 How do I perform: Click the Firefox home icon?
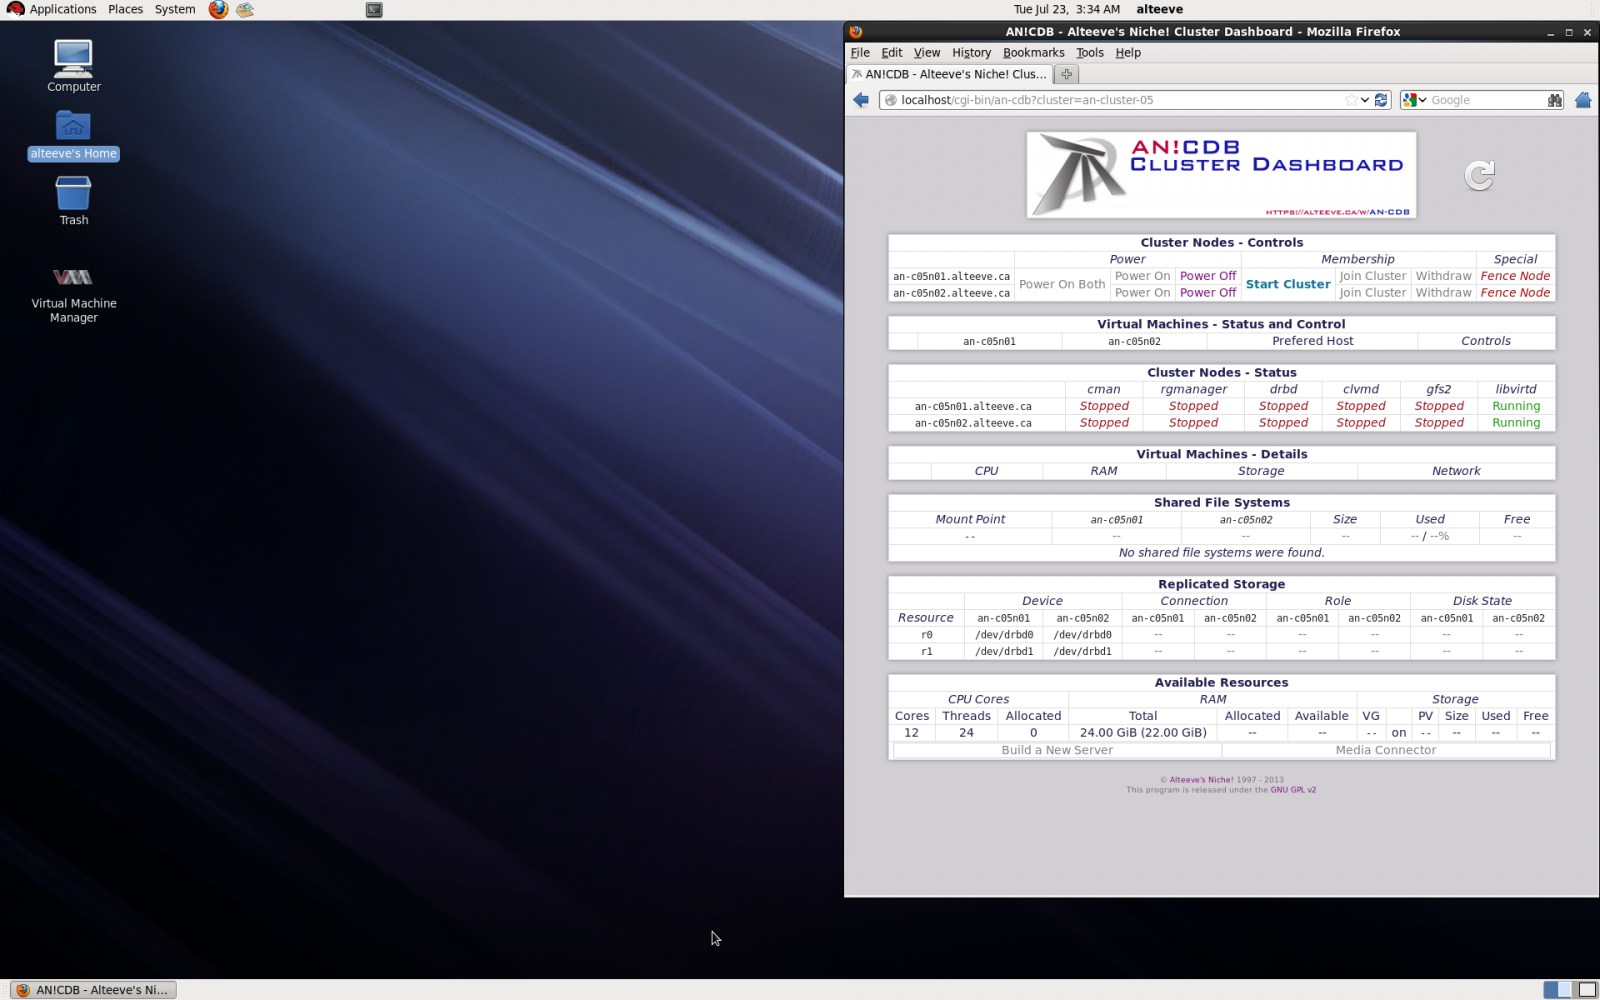point(1583,100)
